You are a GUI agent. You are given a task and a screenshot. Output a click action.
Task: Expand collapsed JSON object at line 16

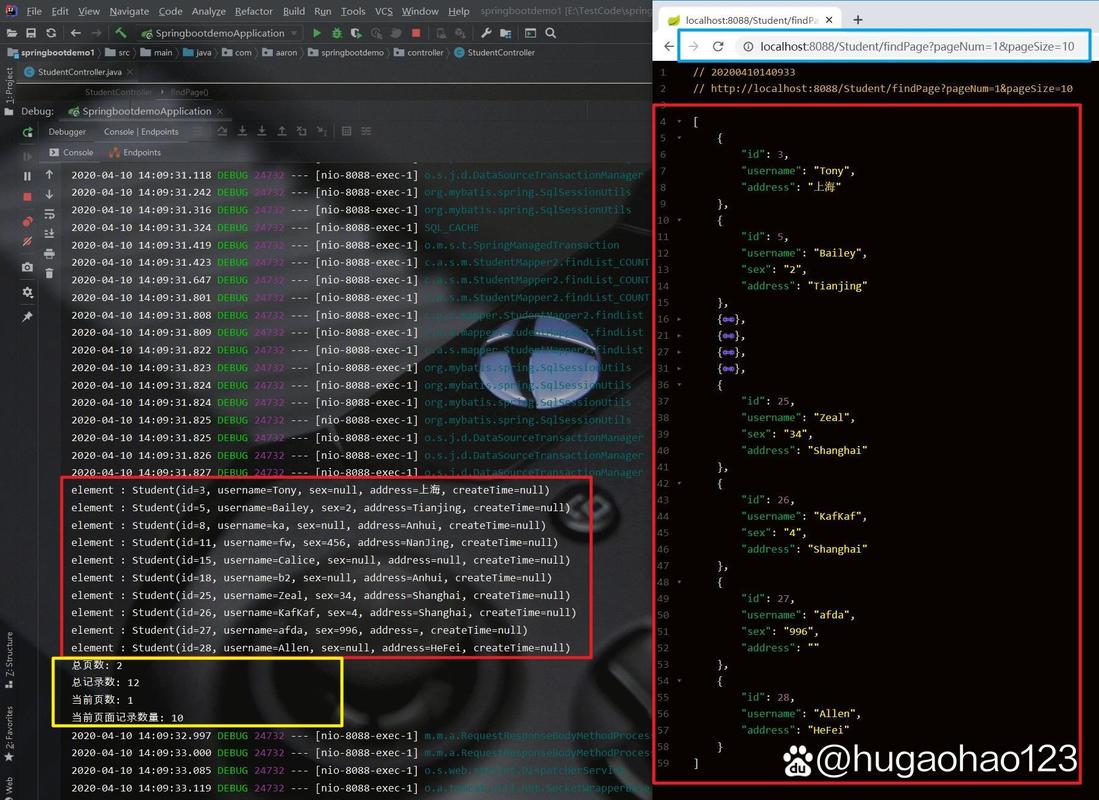click(679, 319)
